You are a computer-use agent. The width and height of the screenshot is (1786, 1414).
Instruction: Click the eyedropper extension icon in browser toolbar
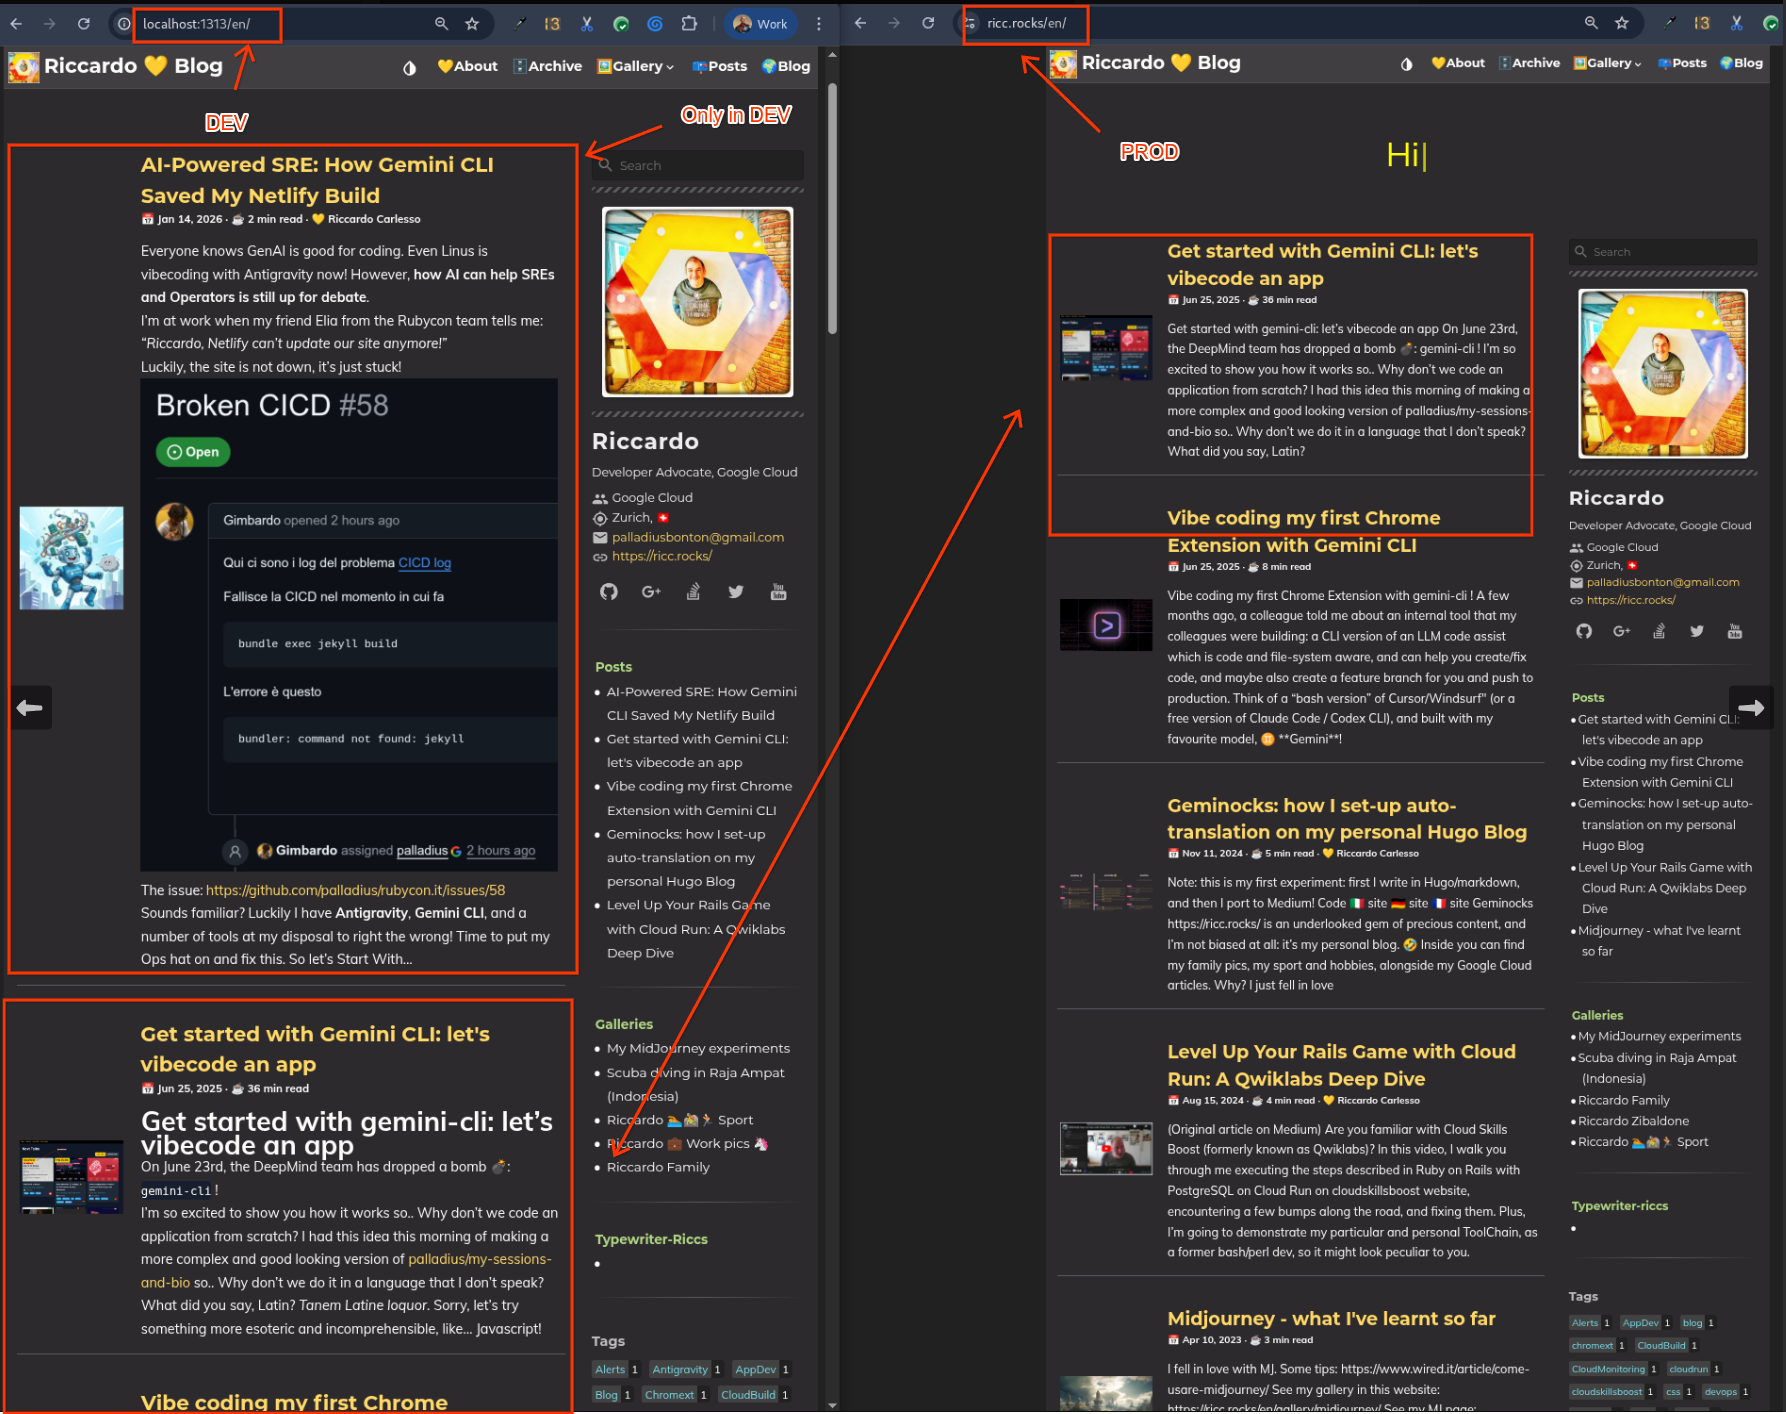point(521,23)
